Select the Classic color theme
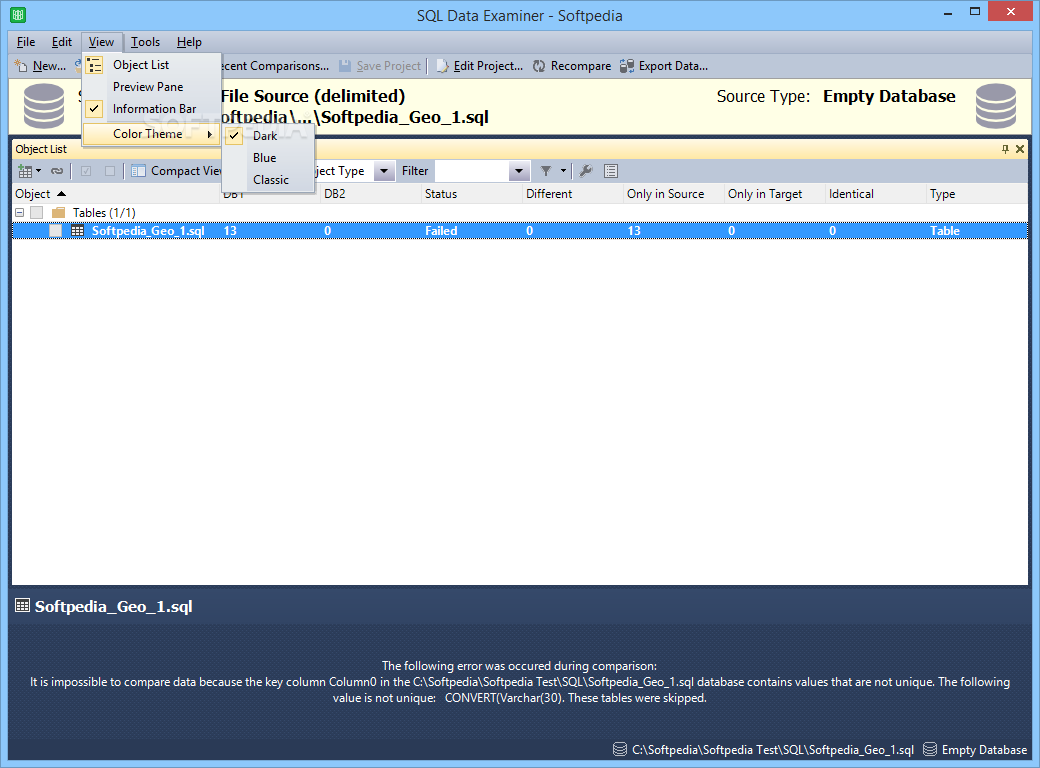This screenshot has width=1040, height=768. [268, 180]
